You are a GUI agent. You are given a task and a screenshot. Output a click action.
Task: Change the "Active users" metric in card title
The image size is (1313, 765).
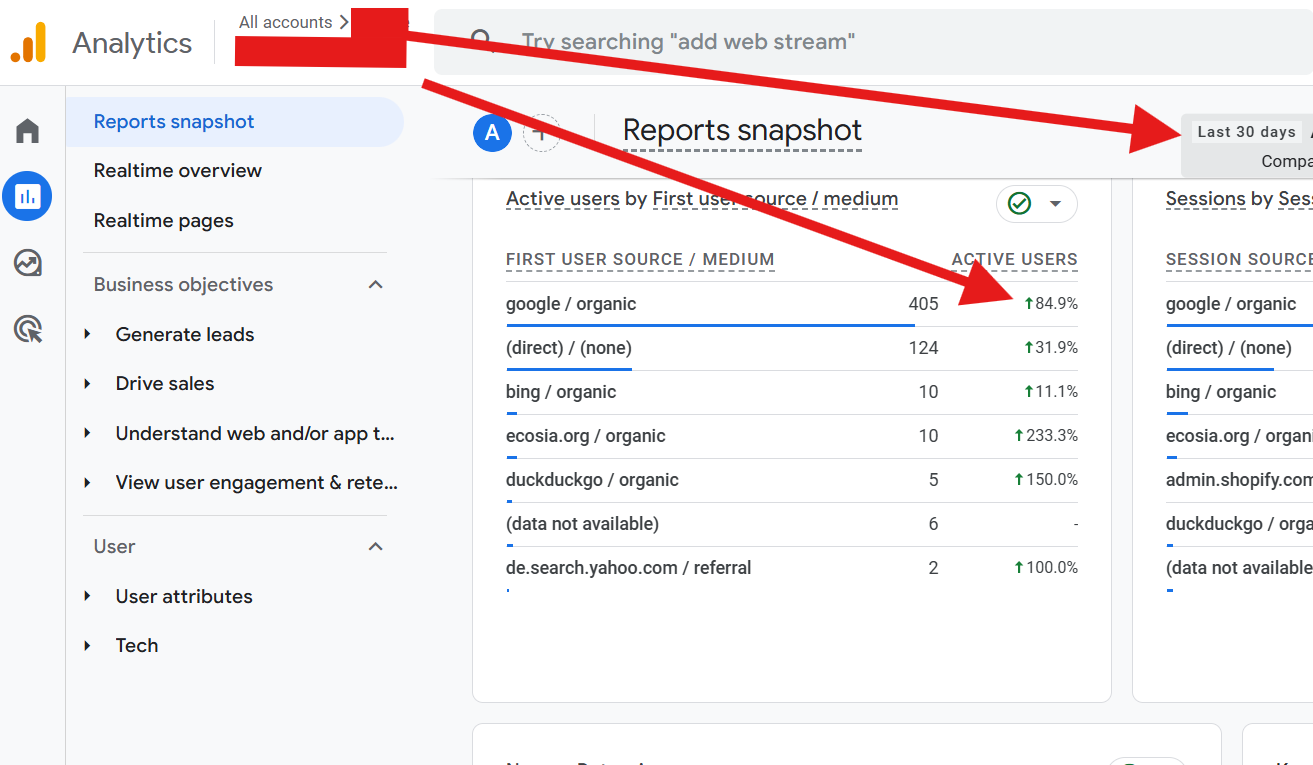[x=563, y=199]
